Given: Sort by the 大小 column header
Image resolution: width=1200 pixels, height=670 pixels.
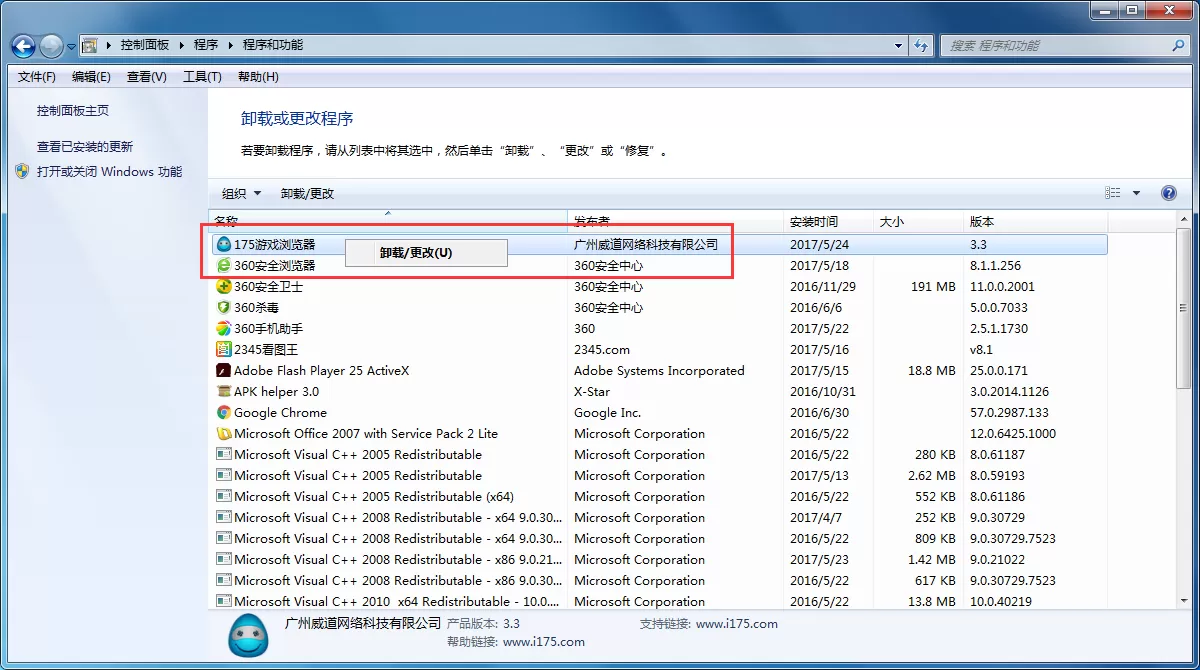Looking at the screenshot, I should tap(918, 221).
